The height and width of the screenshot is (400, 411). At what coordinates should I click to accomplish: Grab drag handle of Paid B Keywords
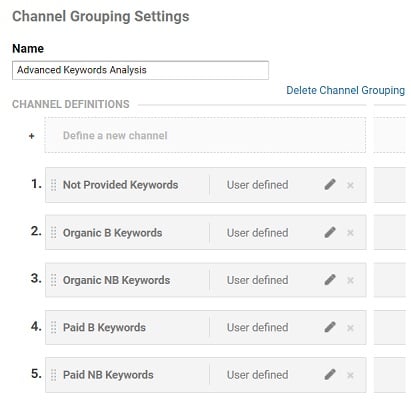[53, 328]
